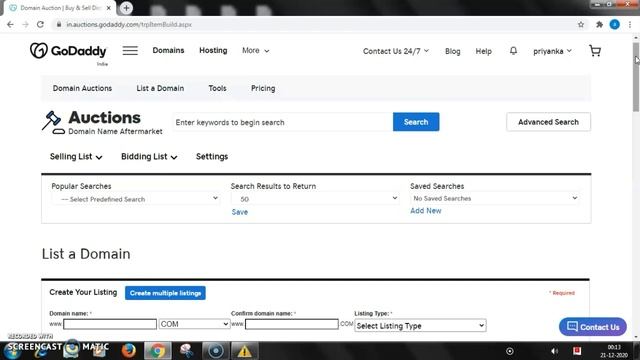Click Create multiple listings button
640x360 pixels.
(165, 293)
